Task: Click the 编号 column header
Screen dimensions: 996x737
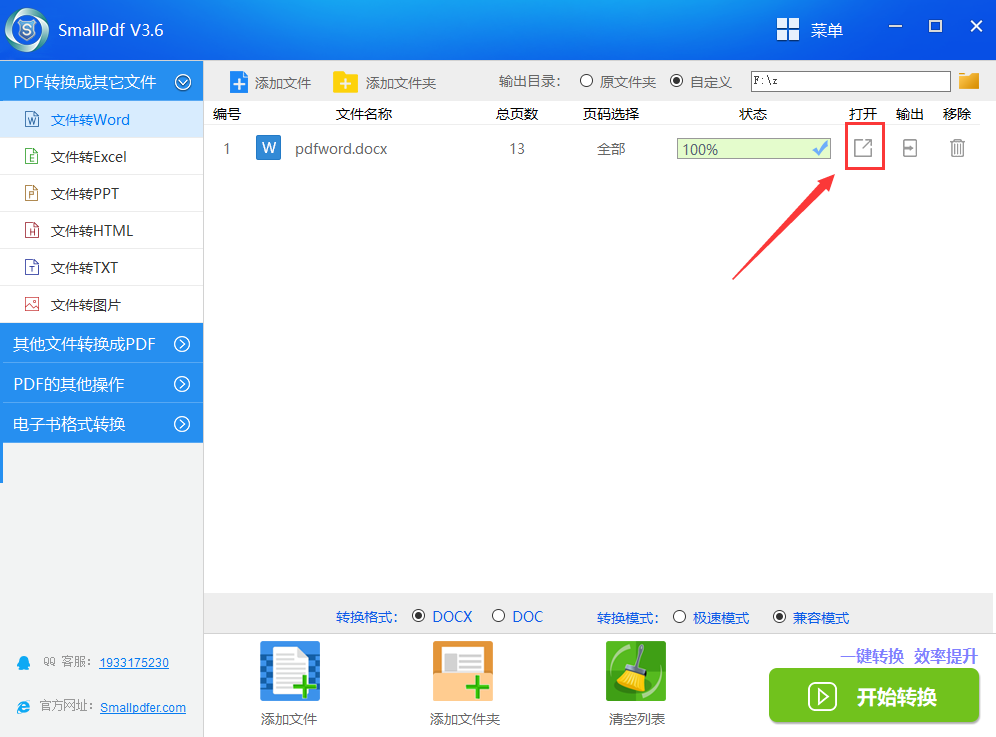Action: click(227, 114)
